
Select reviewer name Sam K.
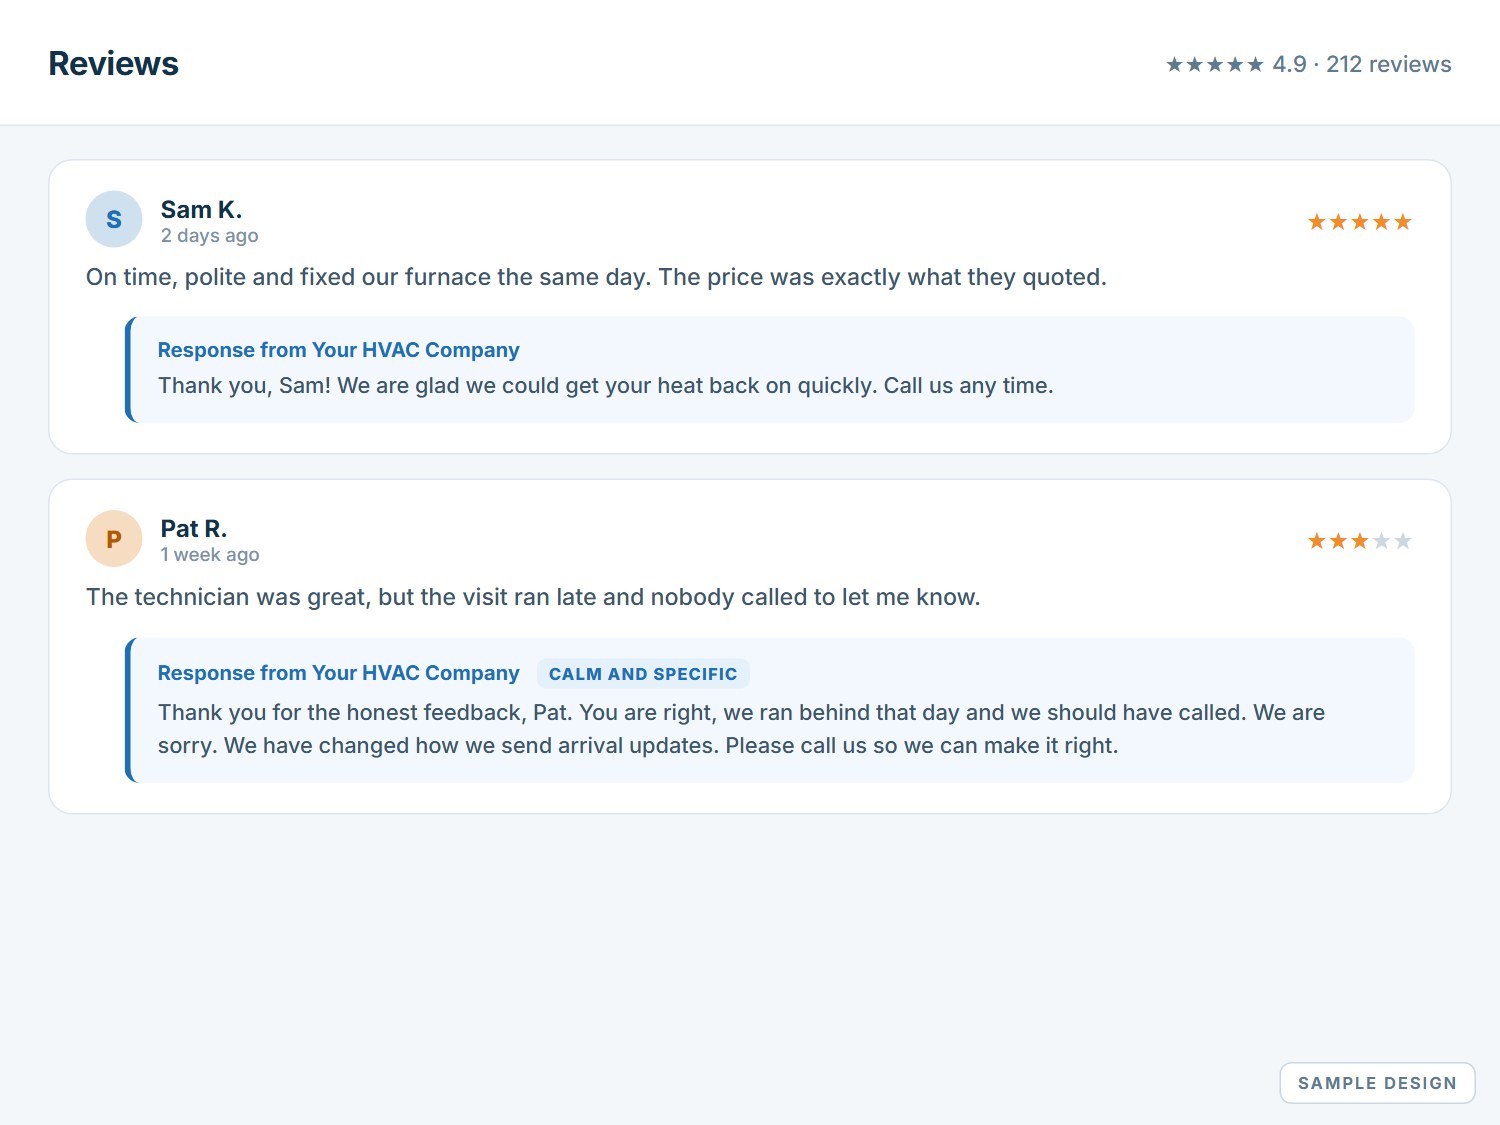click(201, 210)
